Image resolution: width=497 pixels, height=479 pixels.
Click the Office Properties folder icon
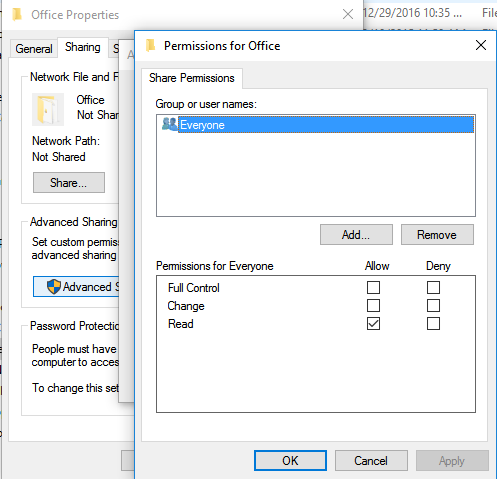pos(17,14)
